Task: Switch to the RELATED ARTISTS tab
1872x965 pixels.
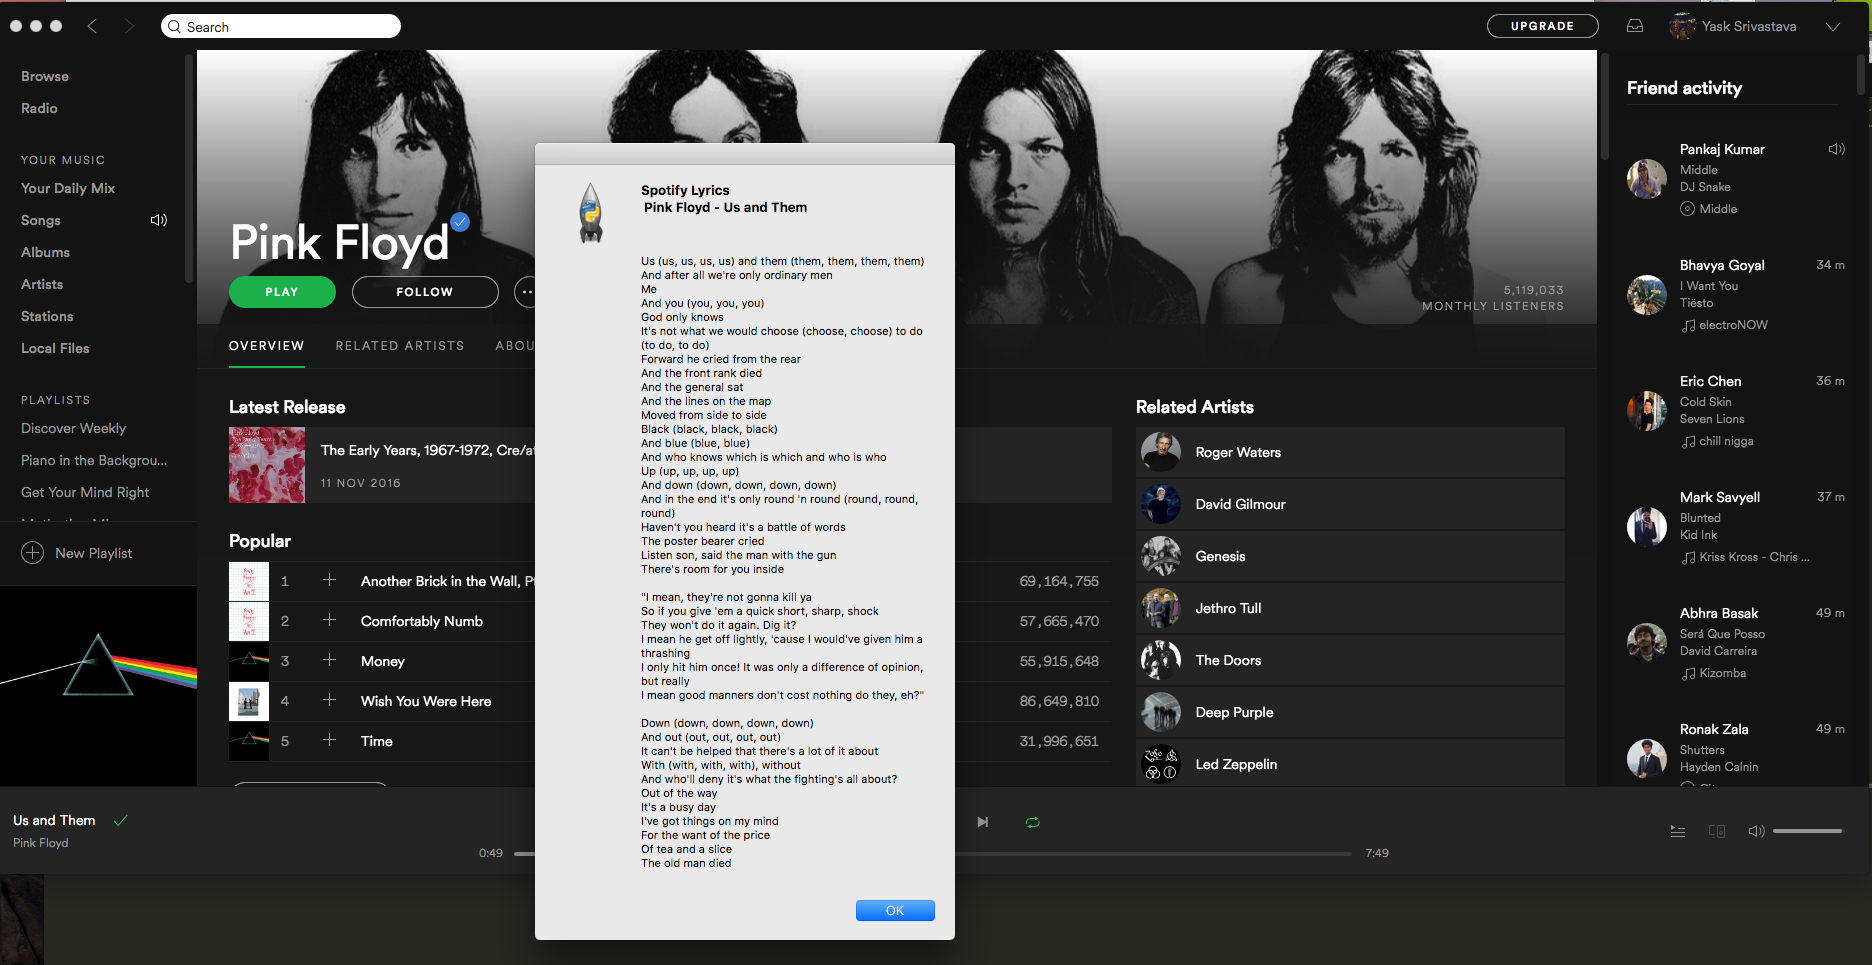Action: click(x=400, y=346)
